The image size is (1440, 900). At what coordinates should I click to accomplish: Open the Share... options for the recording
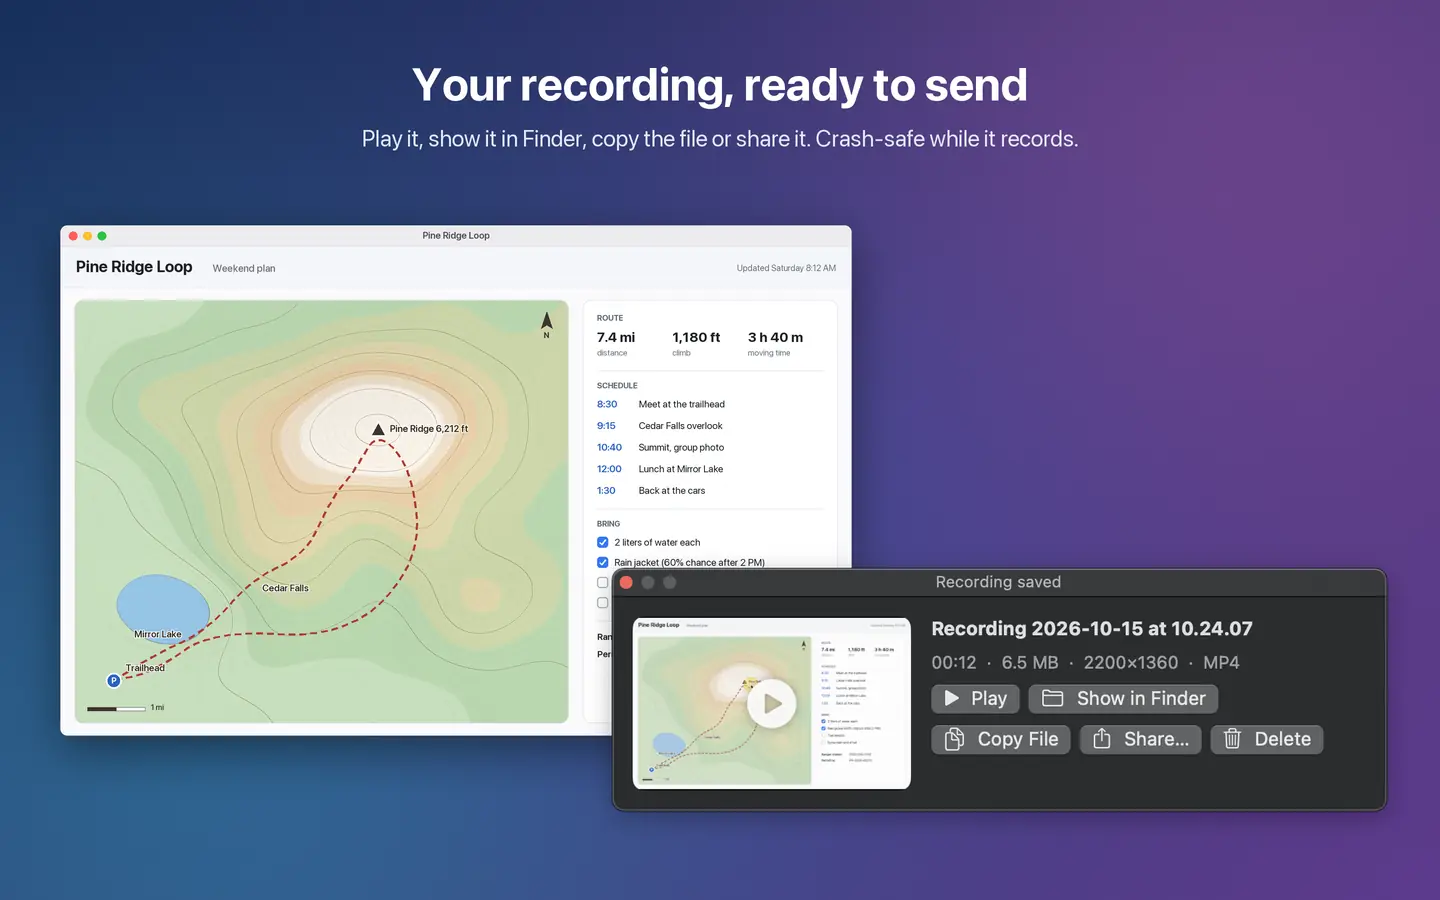1140,739
